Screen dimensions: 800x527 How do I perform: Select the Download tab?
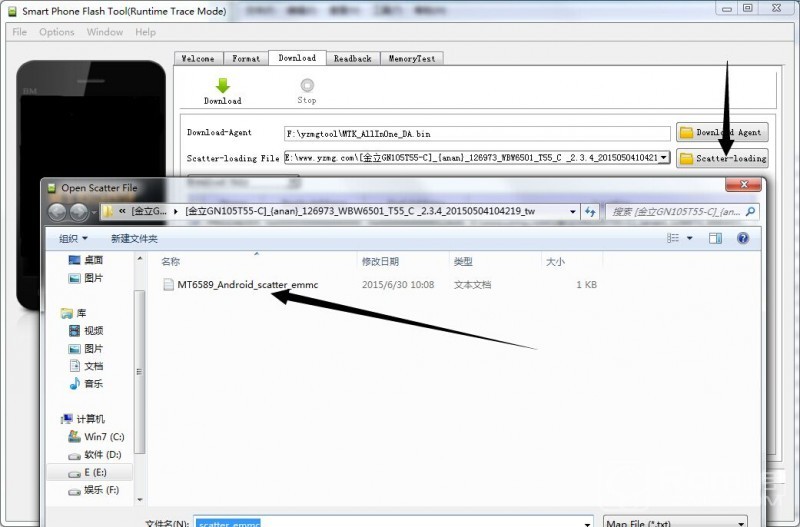pyautogui.click(x=297, y=58)
